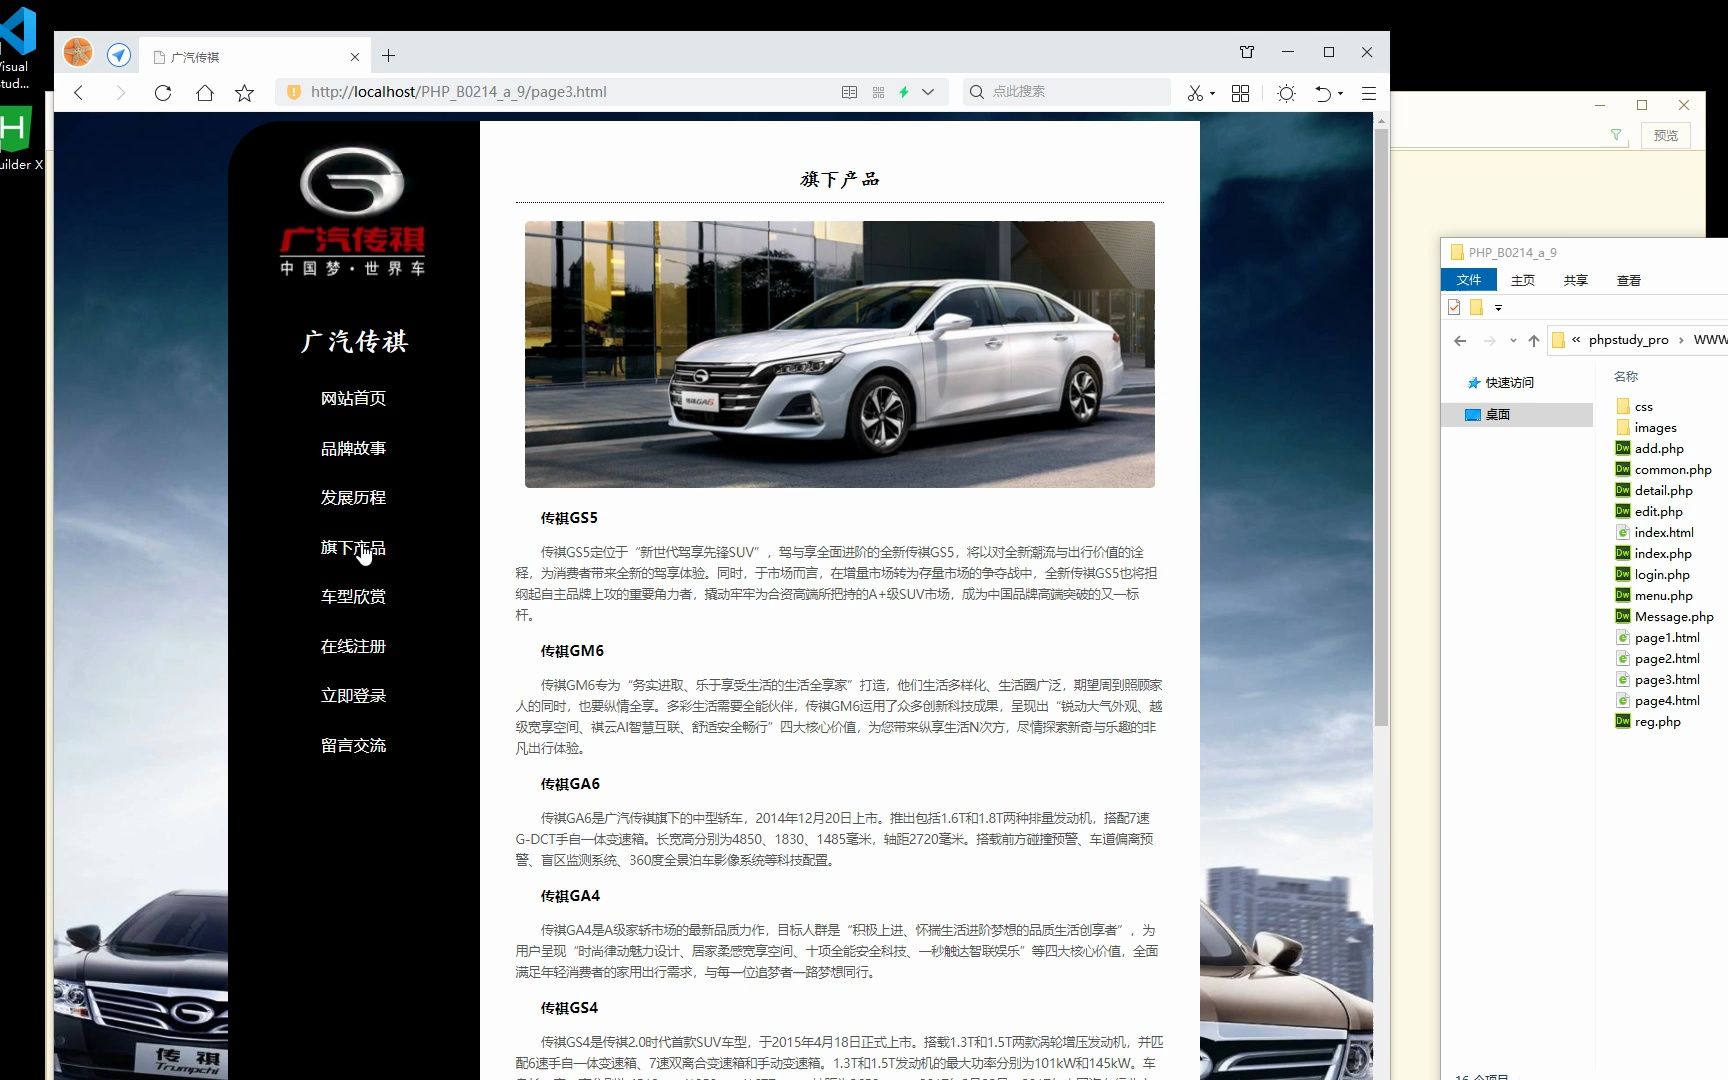Image resolution: width=1728 pixels, height=1080 pixels.
Task: Click the search box in the browser toolbar
Action: (x=1066, y=92)
